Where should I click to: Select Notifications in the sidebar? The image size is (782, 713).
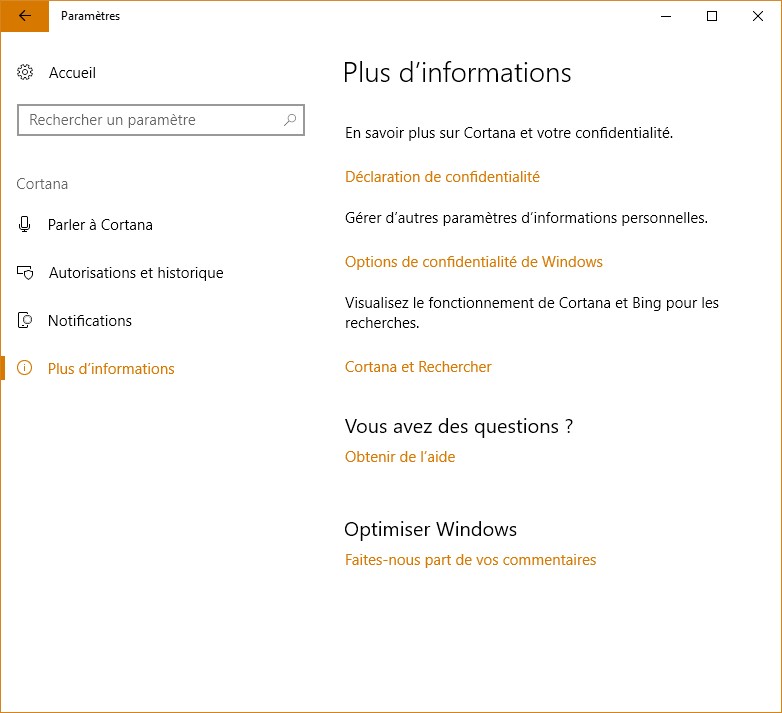(x=90, y=321)
